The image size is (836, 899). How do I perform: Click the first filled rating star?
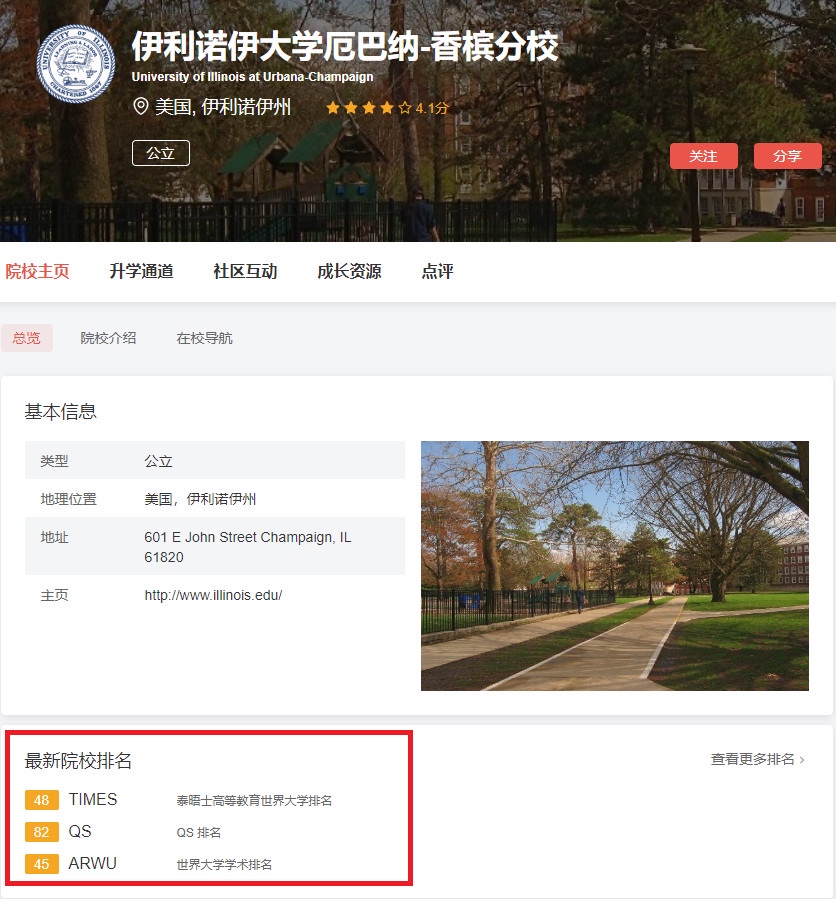(x=333, y=107)
